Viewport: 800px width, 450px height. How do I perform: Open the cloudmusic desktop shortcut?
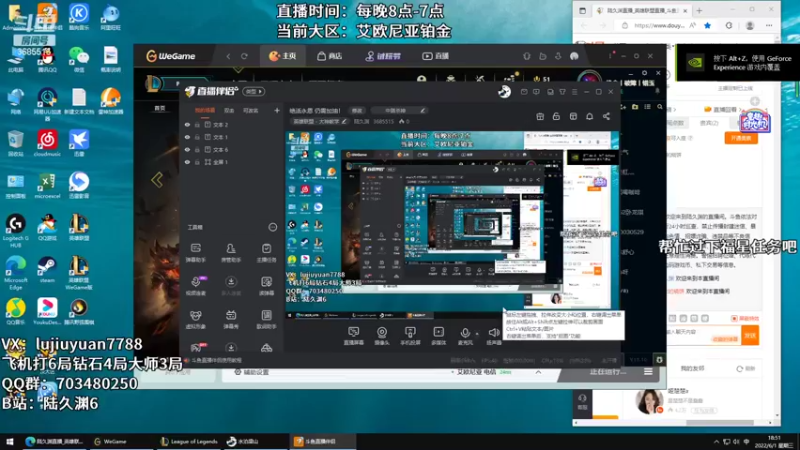click(47, 143)
